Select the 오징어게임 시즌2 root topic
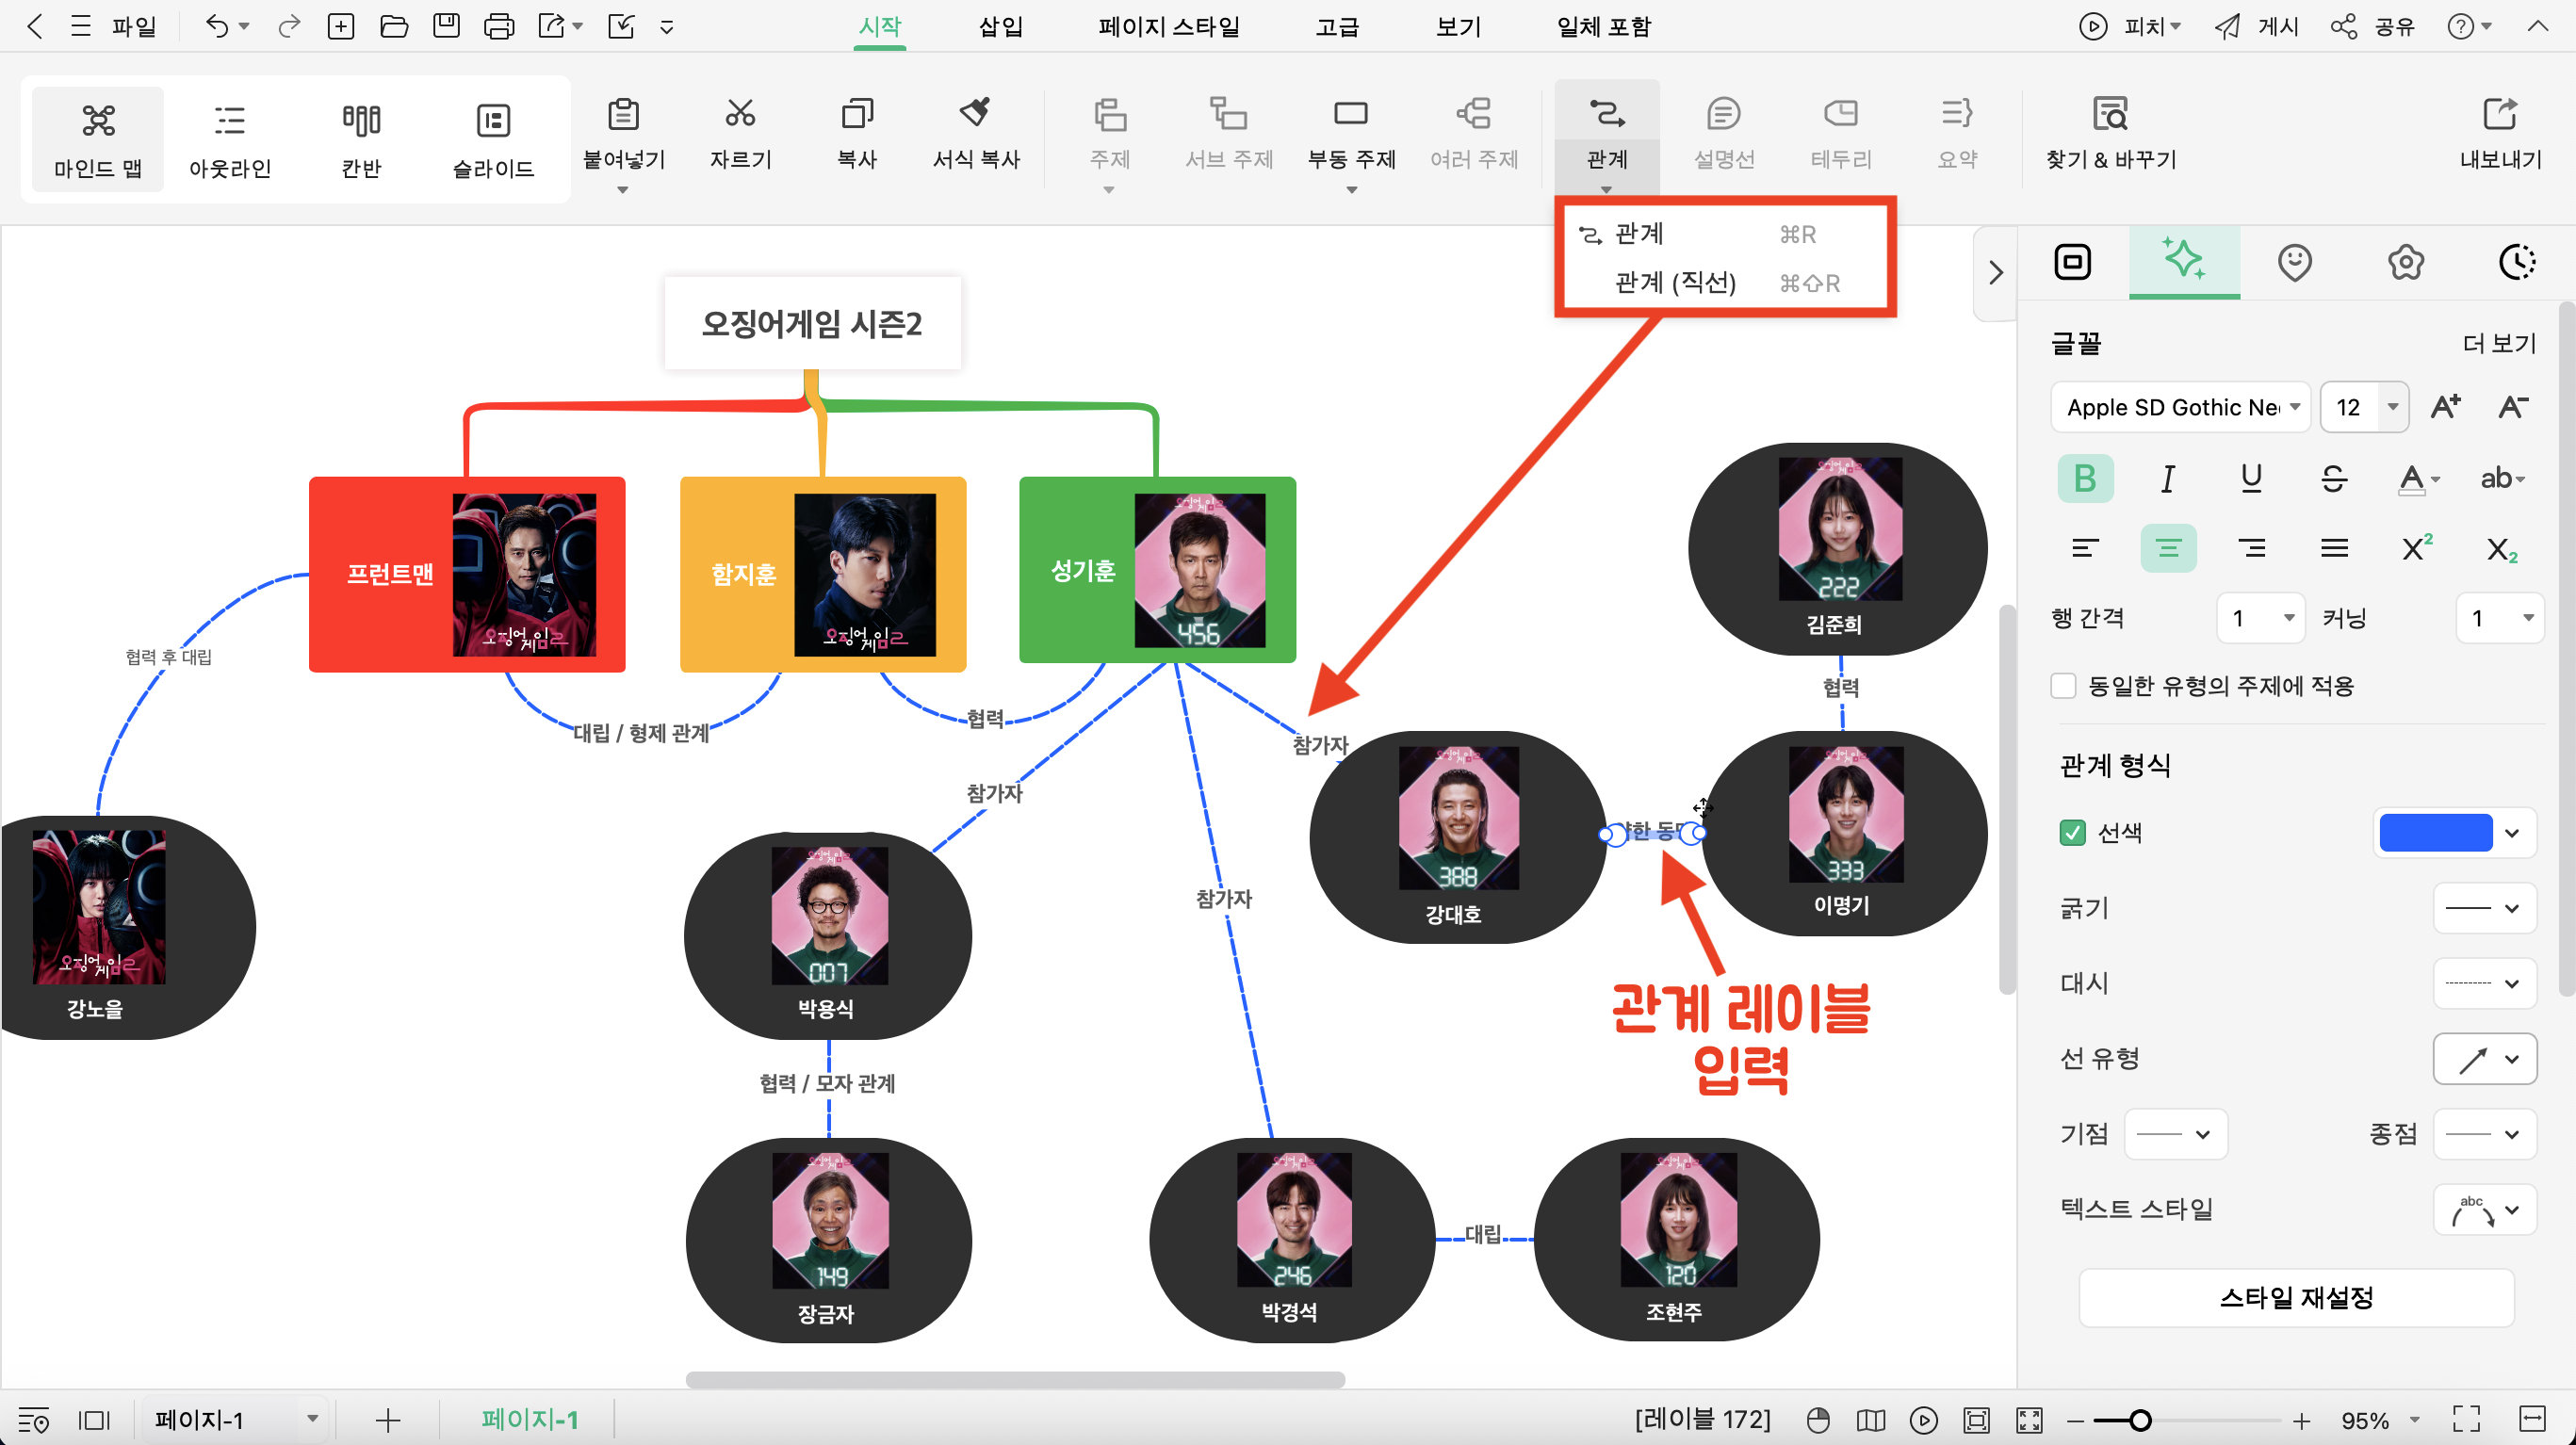 tap(812, 324)
